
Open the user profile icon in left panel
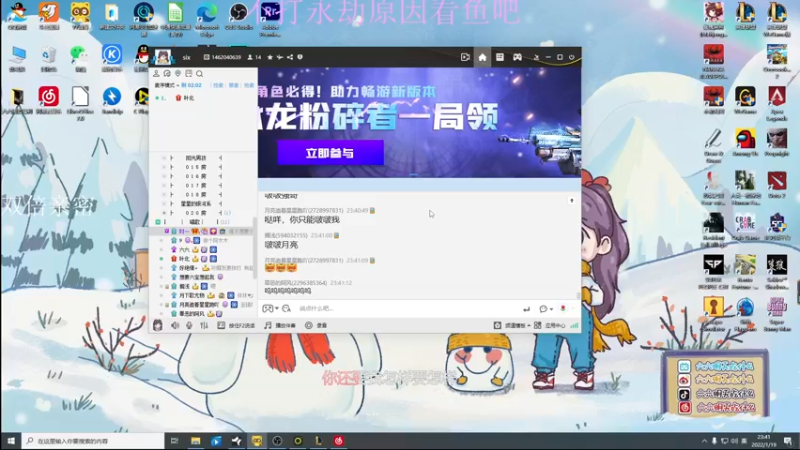point(157,74)
